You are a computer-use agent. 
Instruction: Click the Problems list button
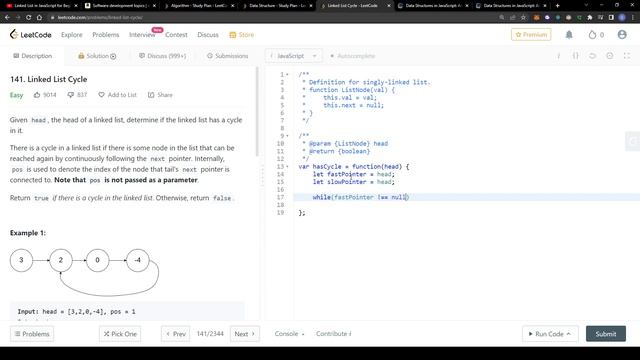pos(32,334)
